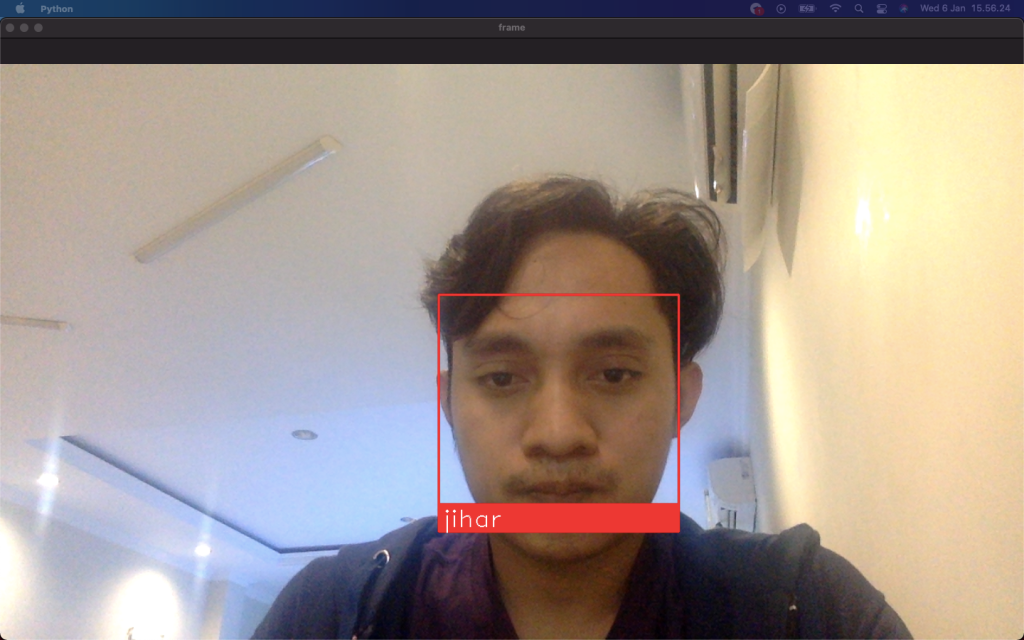Click the zoom traffic light button
Viewport: 1024px width, 640px height.
tap(38, 27)
